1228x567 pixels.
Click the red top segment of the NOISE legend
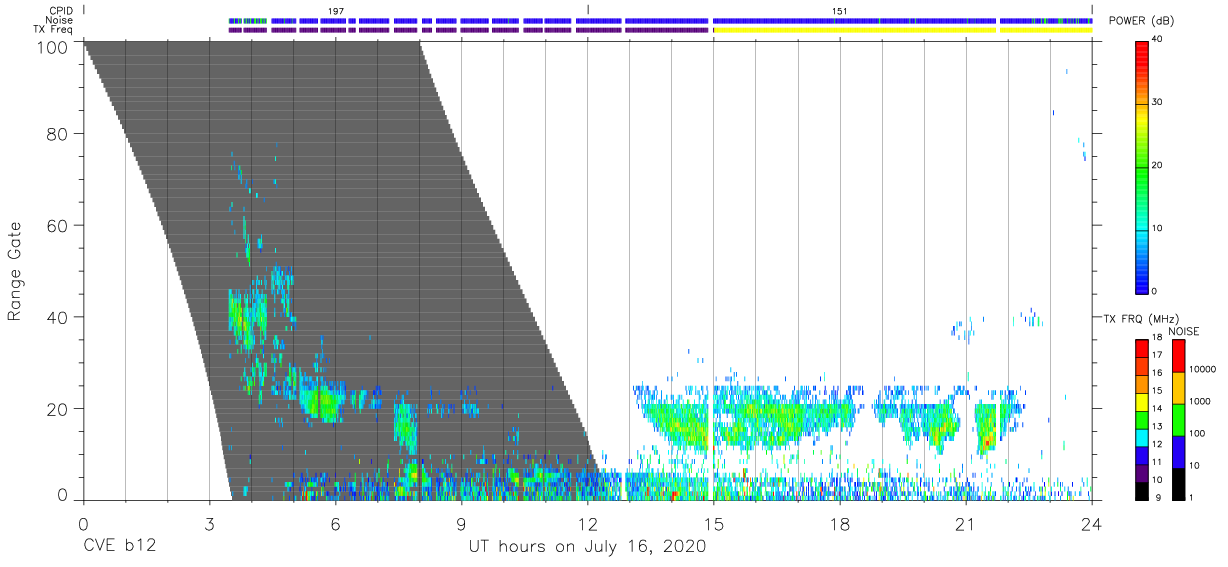tap(1178, 355)
